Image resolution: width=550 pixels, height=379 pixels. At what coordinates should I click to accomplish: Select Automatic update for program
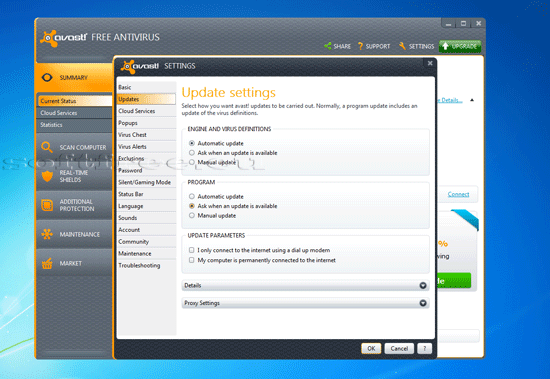click(192, 197)
